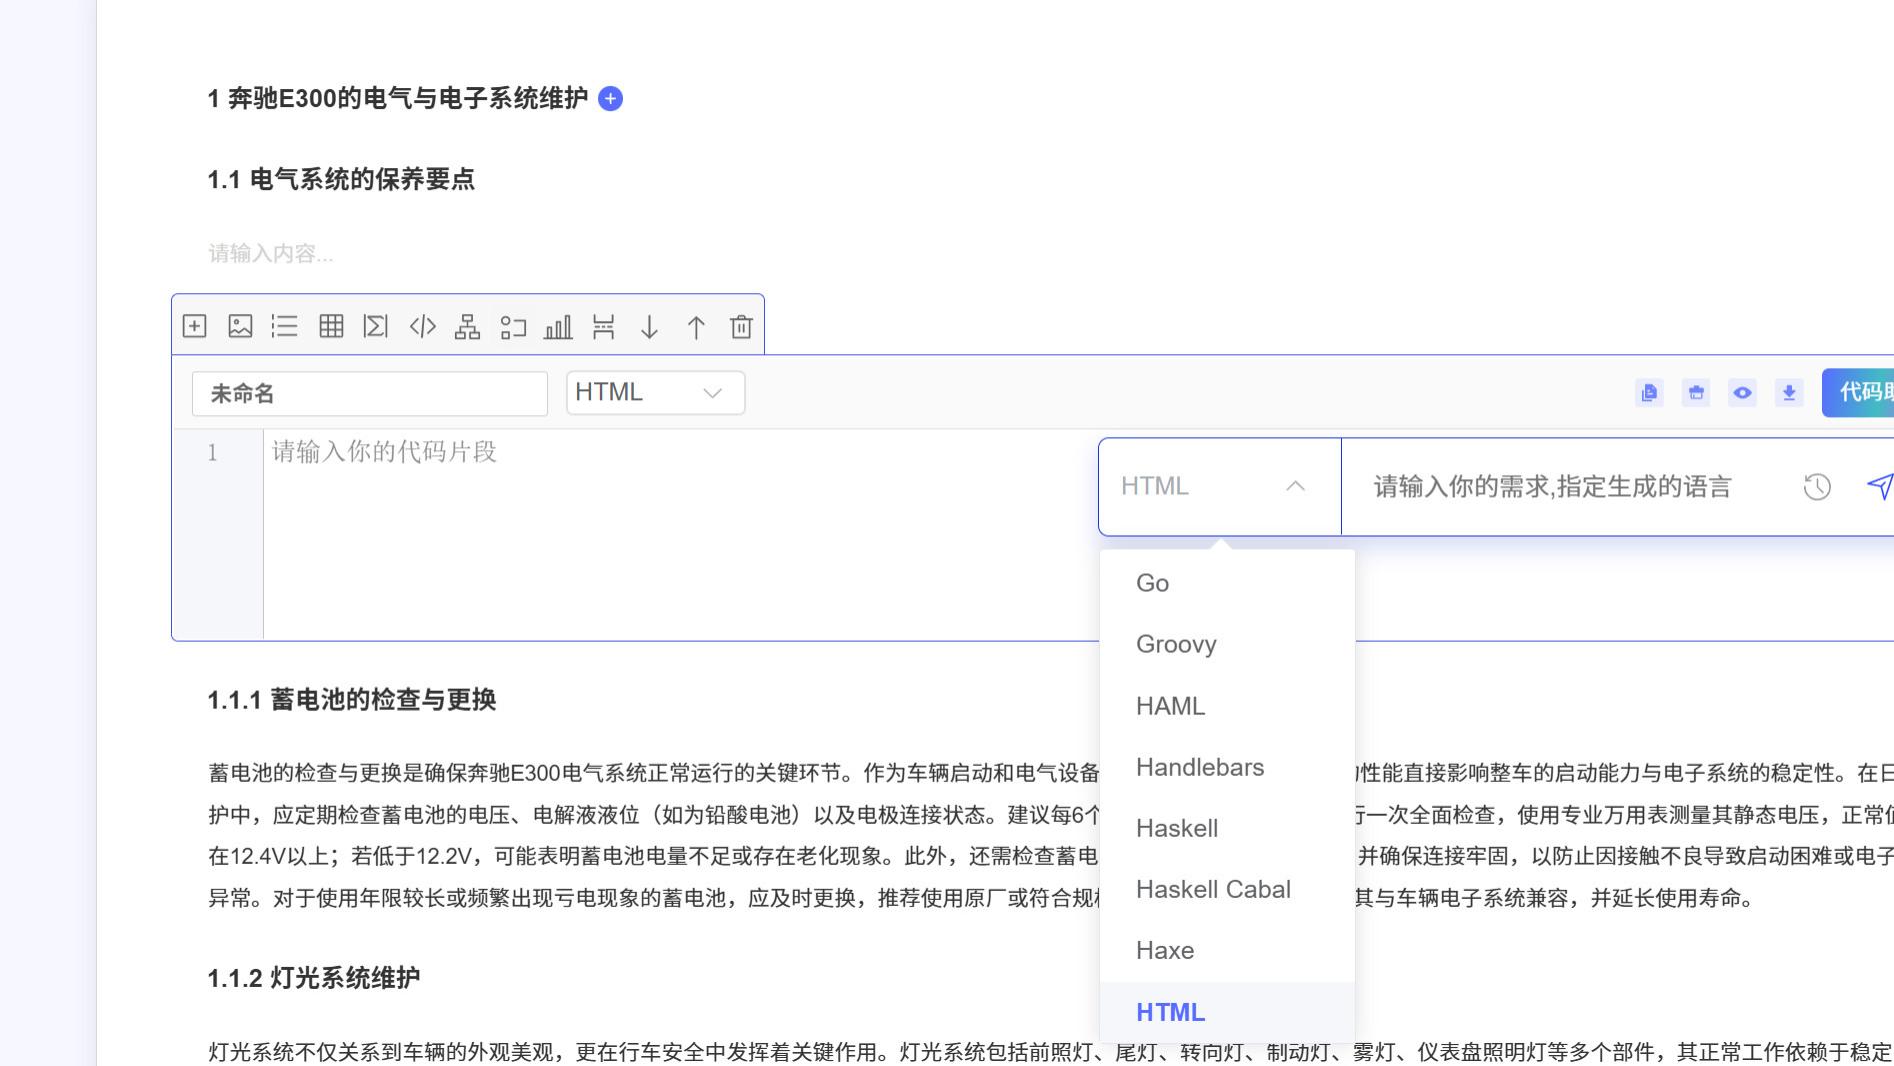Image resolution: width=1894 pixels, height=1066 pixels.
Task: Select HTML at the bottom of the list
Action: coord(1170,1012)
